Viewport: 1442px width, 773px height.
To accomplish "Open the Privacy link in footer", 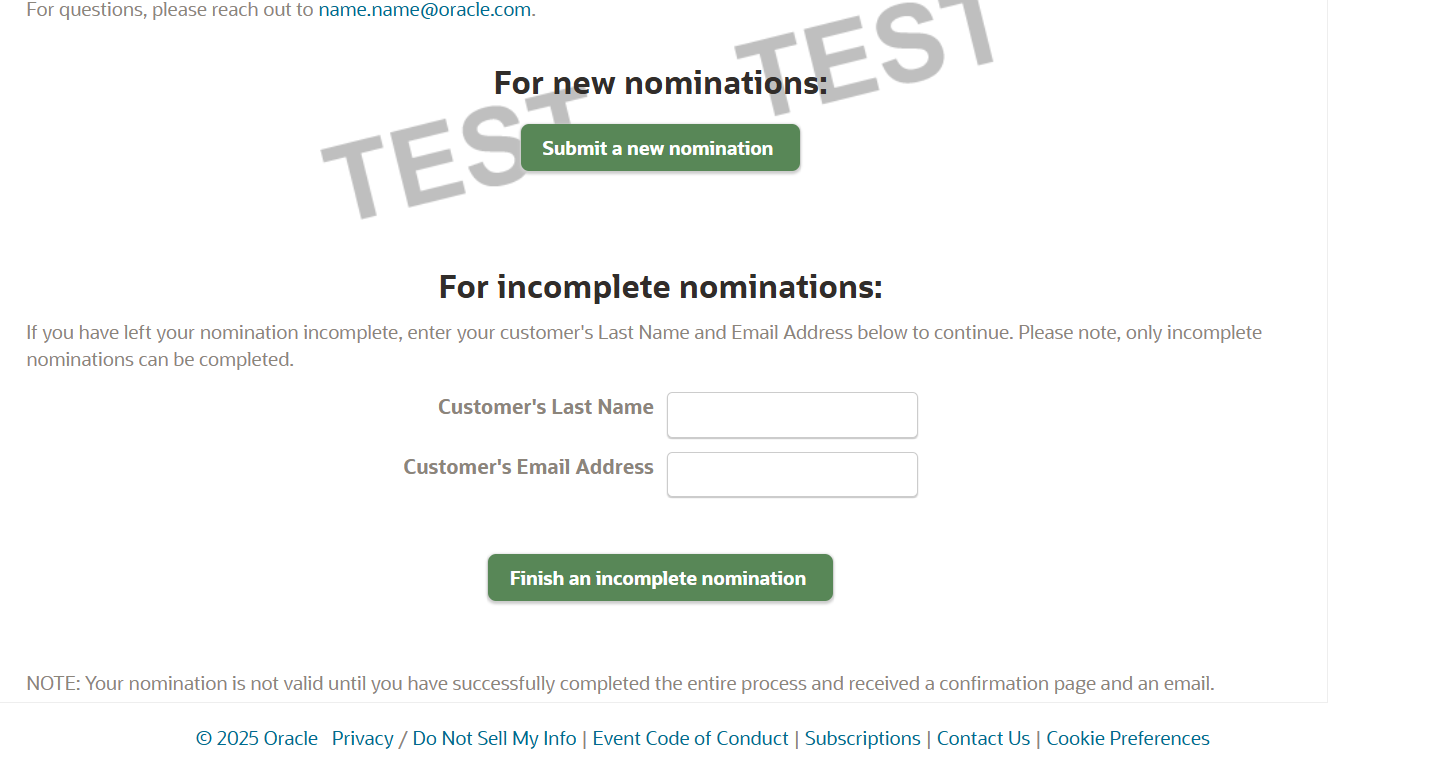I will 362,739.
